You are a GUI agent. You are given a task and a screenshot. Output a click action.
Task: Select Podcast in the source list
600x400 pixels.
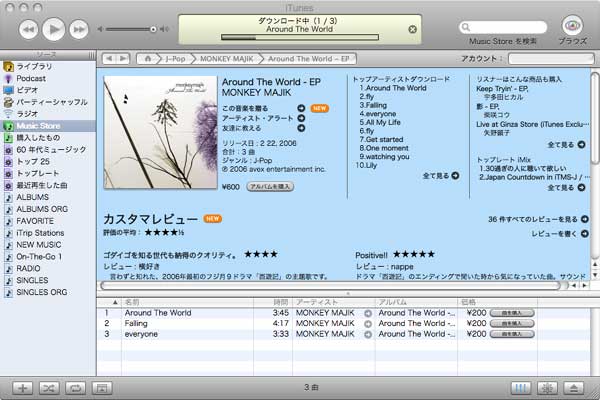point(48,78)
